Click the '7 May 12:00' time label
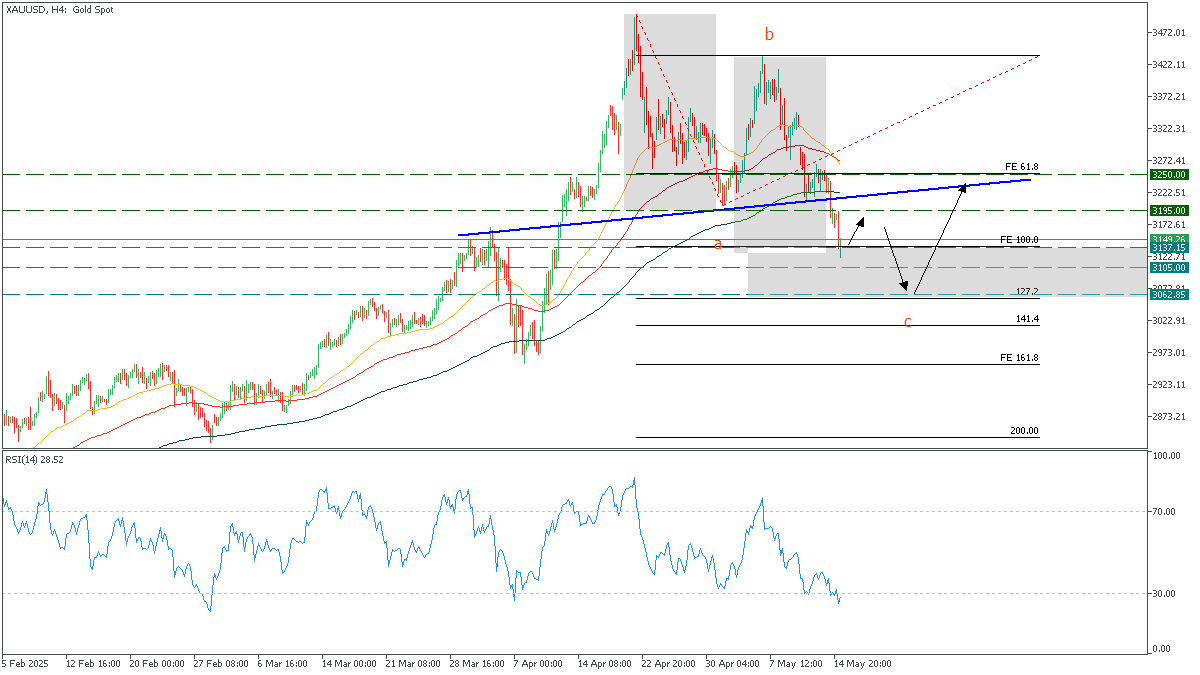 (x=795, y=663)
